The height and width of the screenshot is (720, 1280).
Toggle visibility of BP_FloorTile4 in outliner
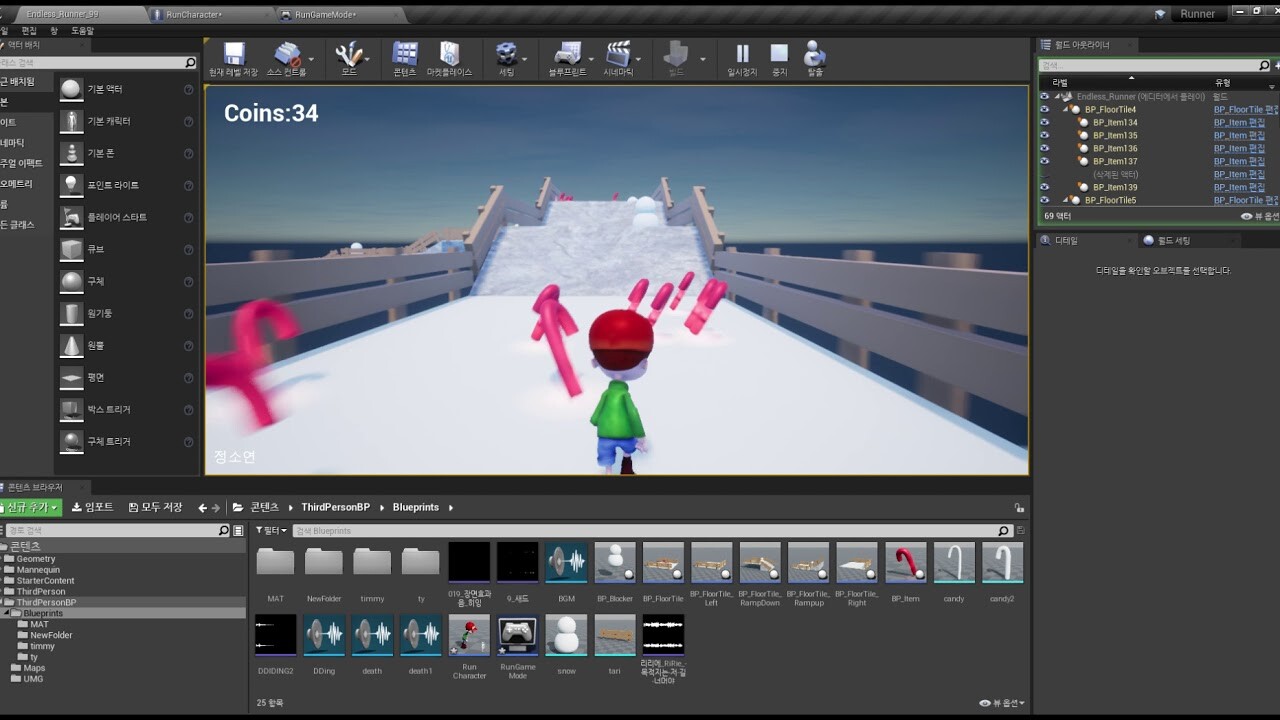pyautogui.click(x=1044, y=110)
